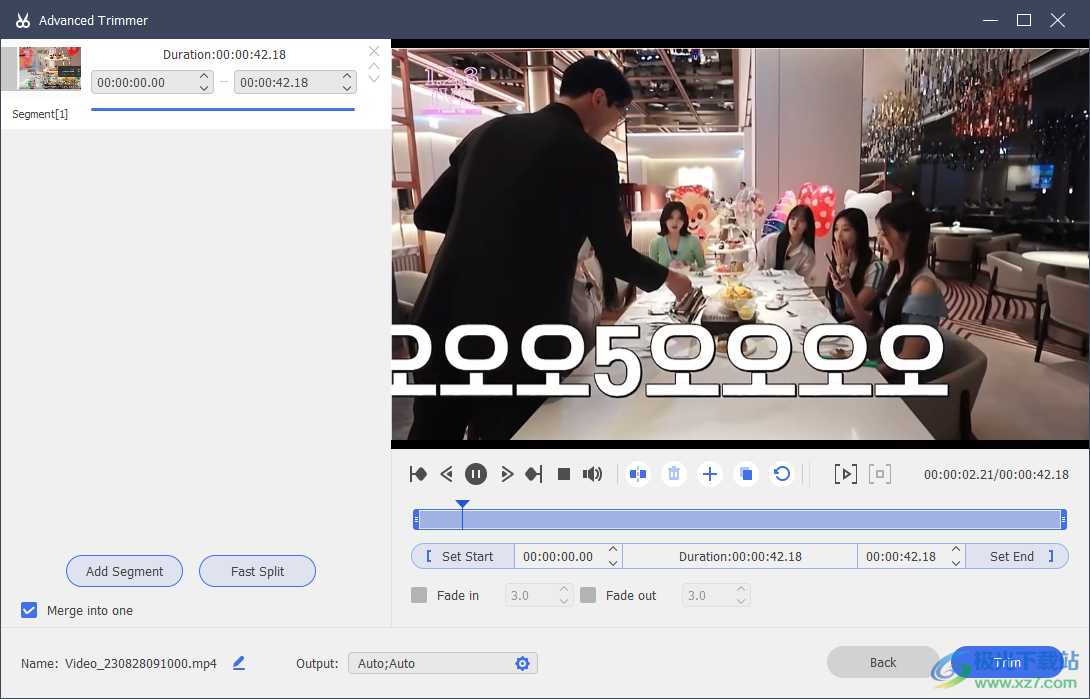
Task: Click the Advanced Trimmer scissors app icon
Action: pyautogui.click(x=23, y=20)
